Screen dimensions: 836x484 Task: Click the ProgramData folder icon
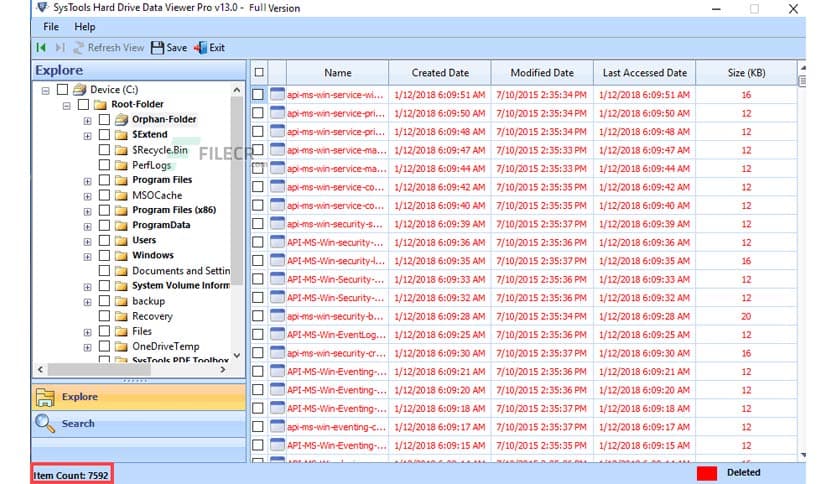click(122, 225)
